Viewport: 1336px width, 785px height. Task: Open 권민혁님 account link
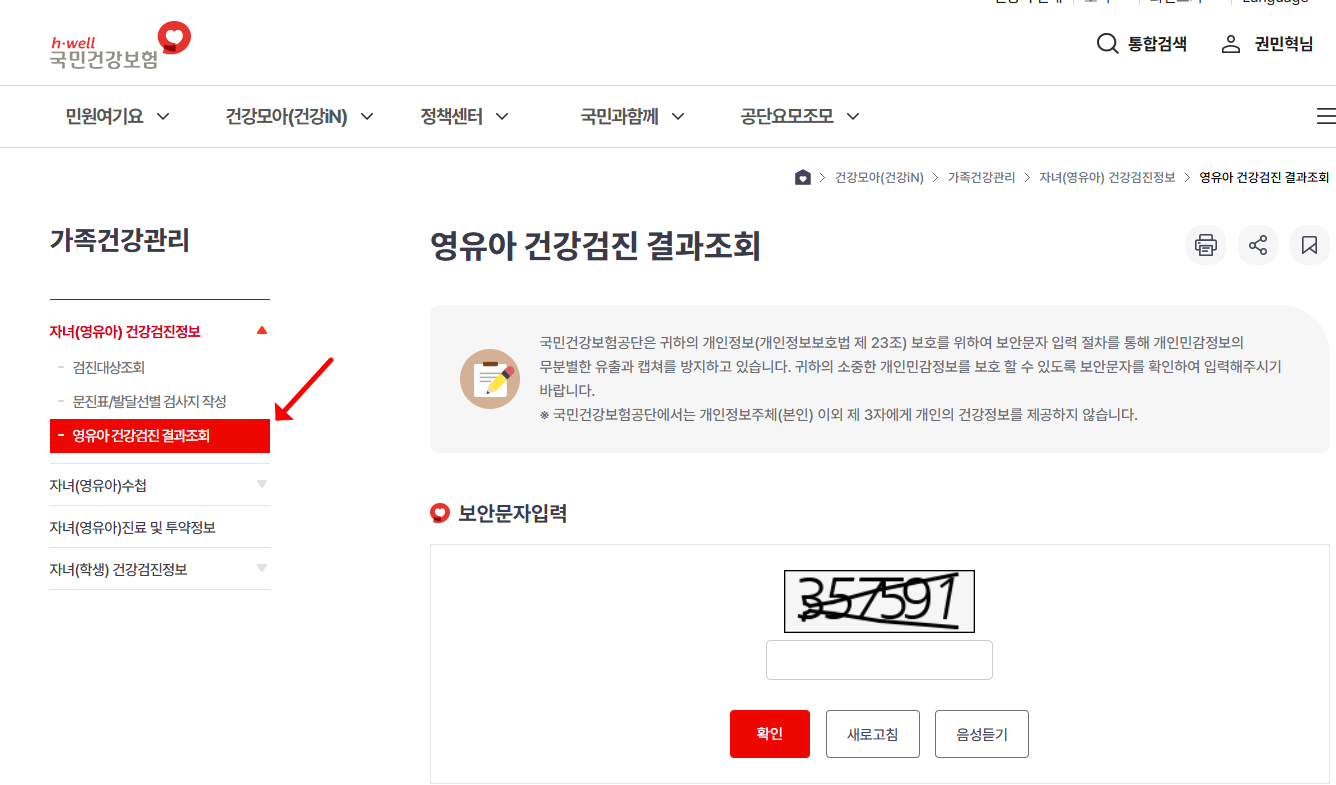click(1284, 44)
